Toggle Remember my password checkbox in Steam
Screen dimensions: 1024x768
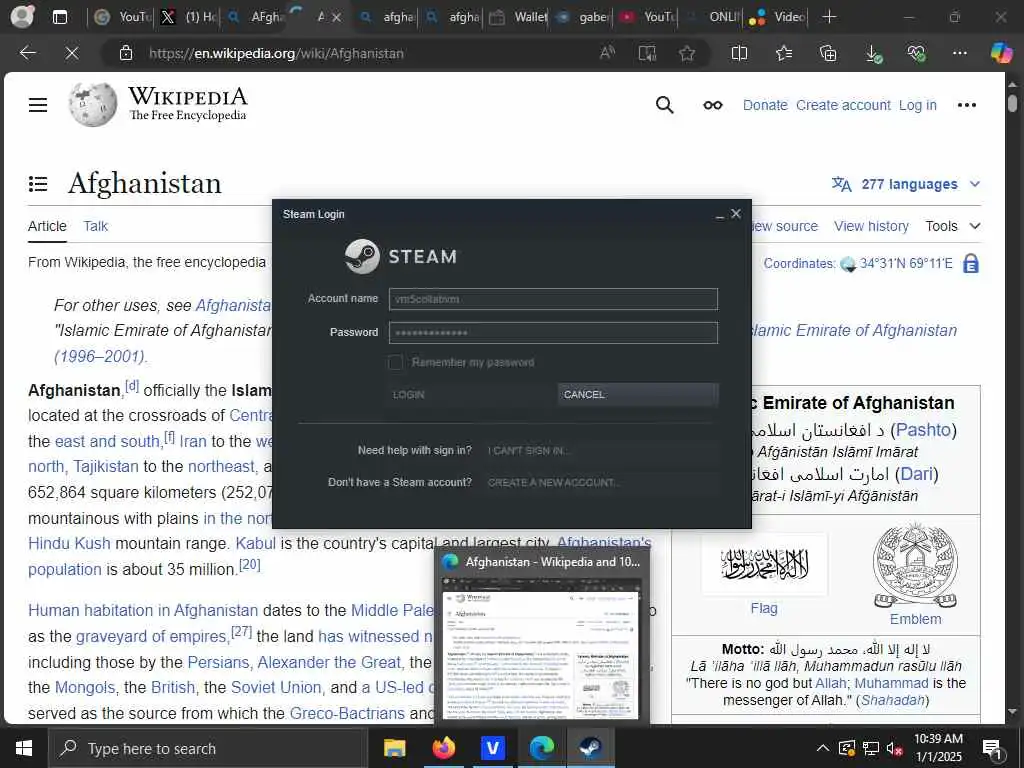[395, 362]
